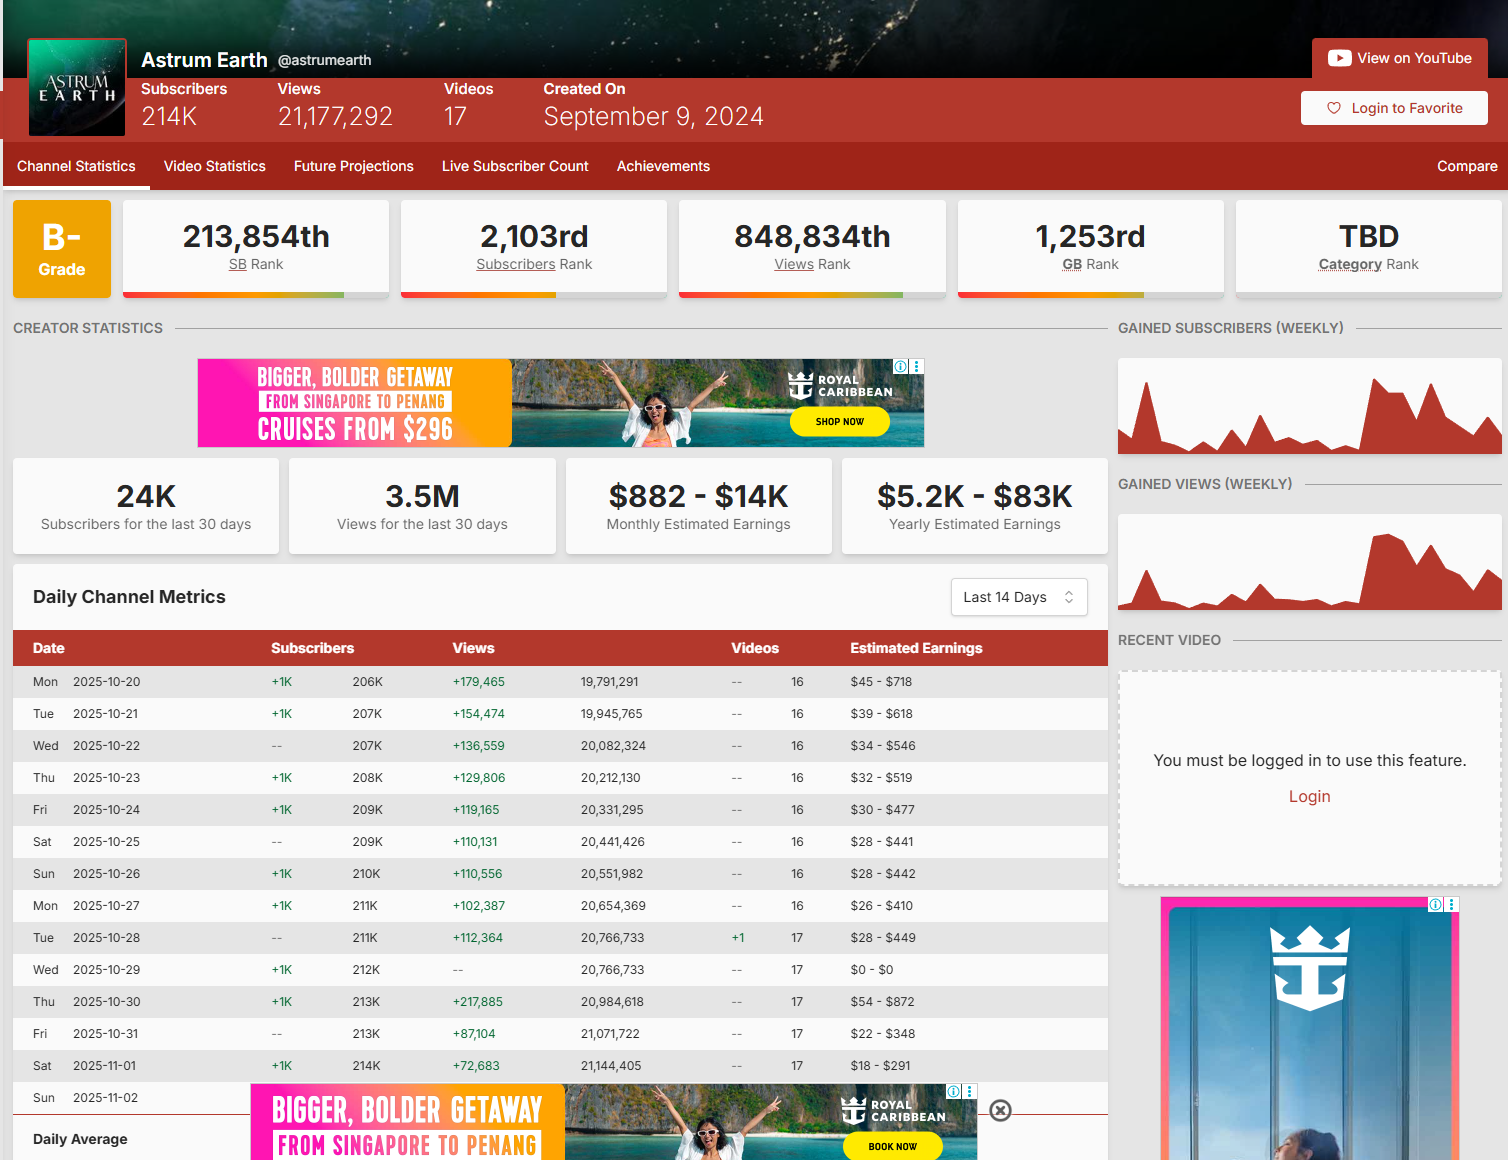Image resolution: width=1508 pixels, height=1160 pixels.
Task: Click the Astrum Earth channel avatar
Action: click(x=77, y=88)
